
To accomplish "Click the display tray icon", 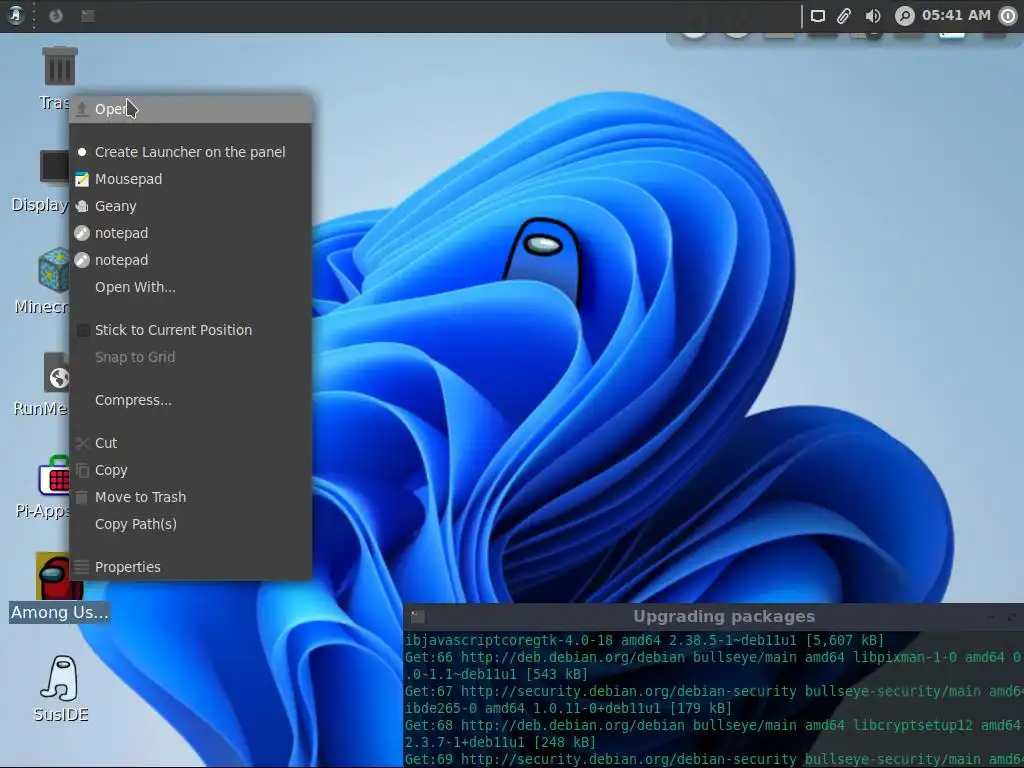I will [818, 16].
